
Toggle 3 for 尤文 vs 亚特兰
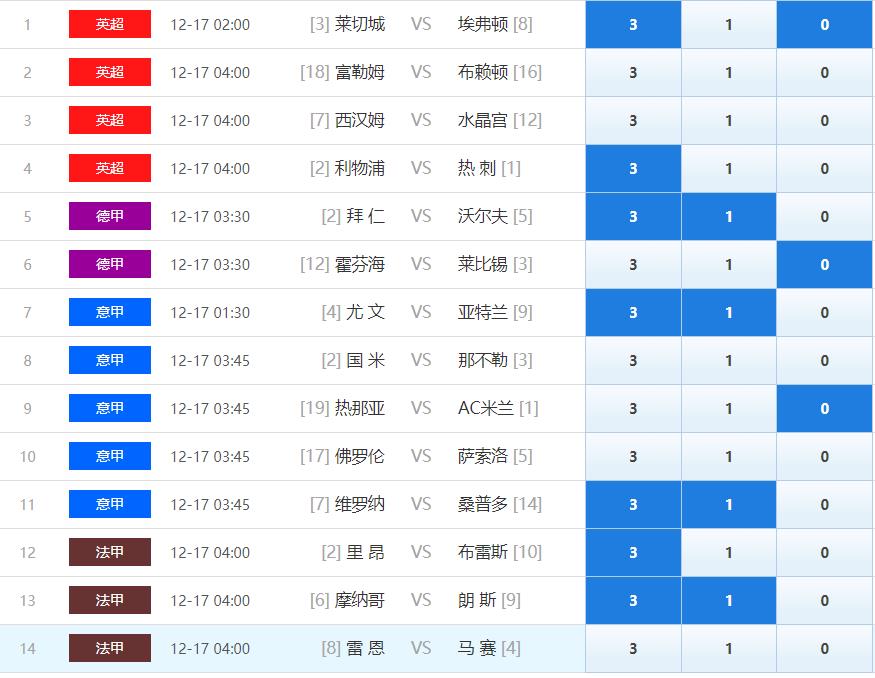(633, 312)
